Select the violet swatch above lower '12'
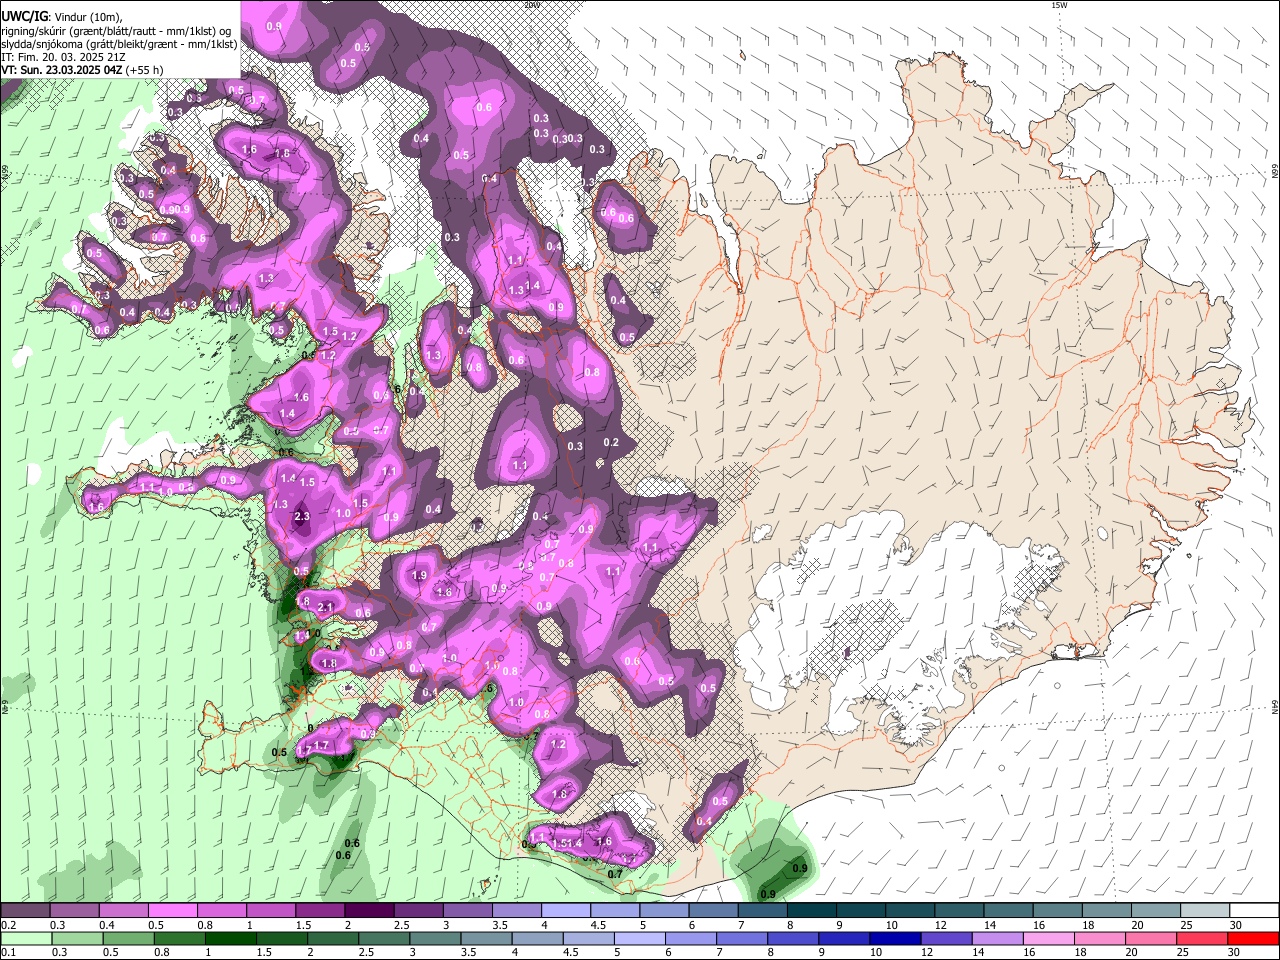 (x=947, y=938)
